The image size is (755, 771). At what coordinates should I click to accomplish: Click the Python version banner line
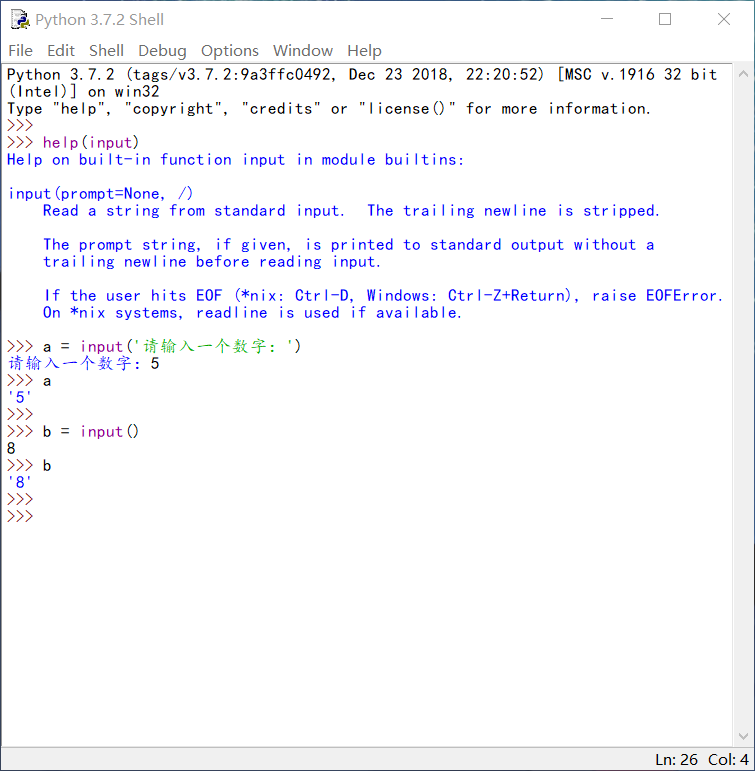click(x=362, y=75)
